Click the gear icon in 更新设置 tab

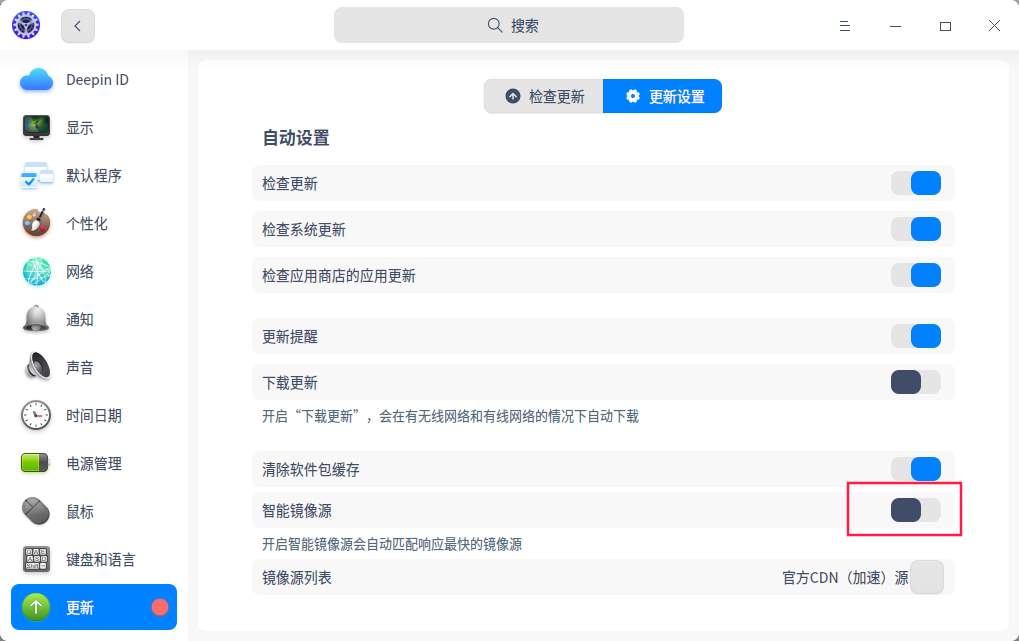point(633,96)
